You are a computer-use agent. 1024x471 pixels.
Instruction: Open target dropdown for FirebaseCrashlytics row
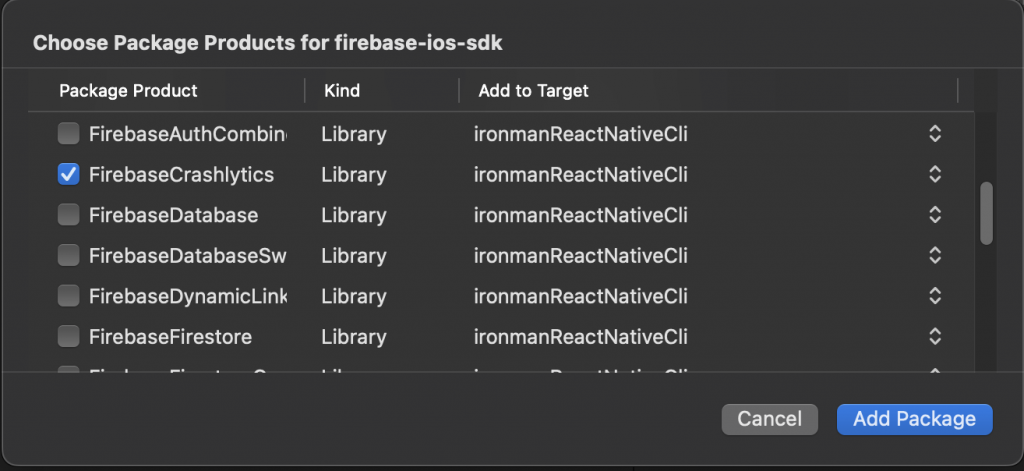934,174
